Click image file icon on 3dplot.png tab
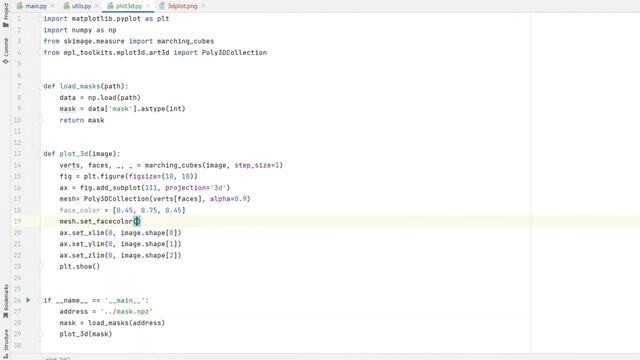This screenshot has height=360, width=640. 162,6
